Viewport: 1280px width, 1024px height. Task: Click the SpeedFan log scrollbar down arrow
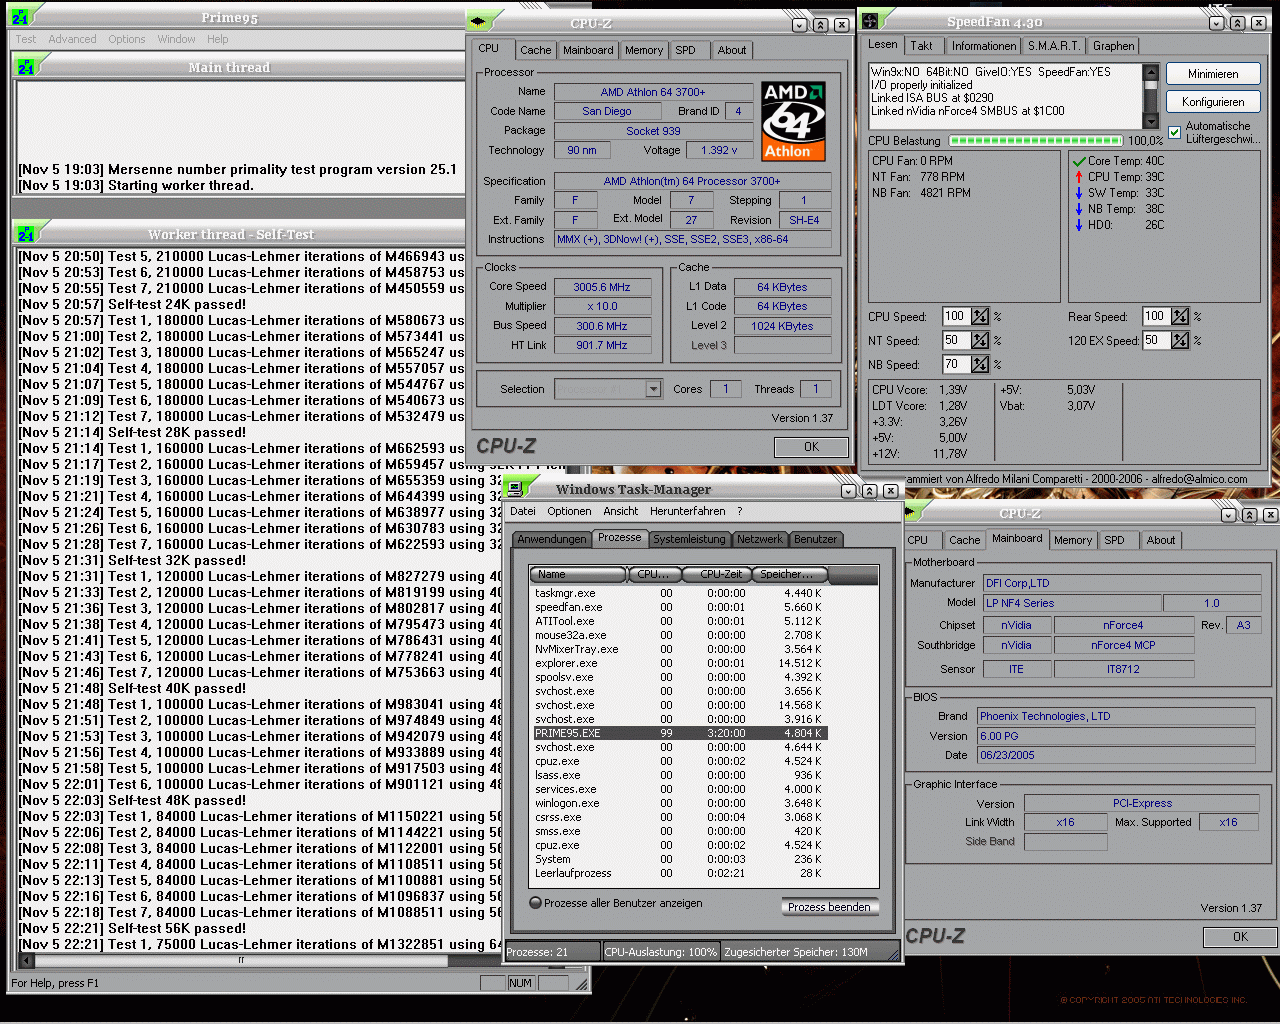pos(1150,122)
